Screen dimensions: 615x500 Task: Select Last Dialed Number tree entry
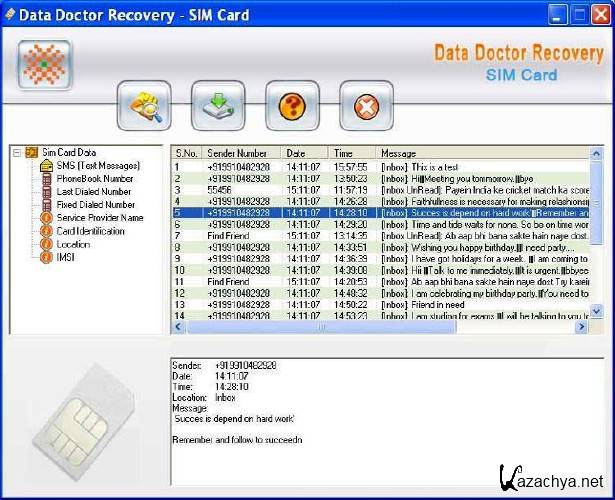[x=94, y=191]
